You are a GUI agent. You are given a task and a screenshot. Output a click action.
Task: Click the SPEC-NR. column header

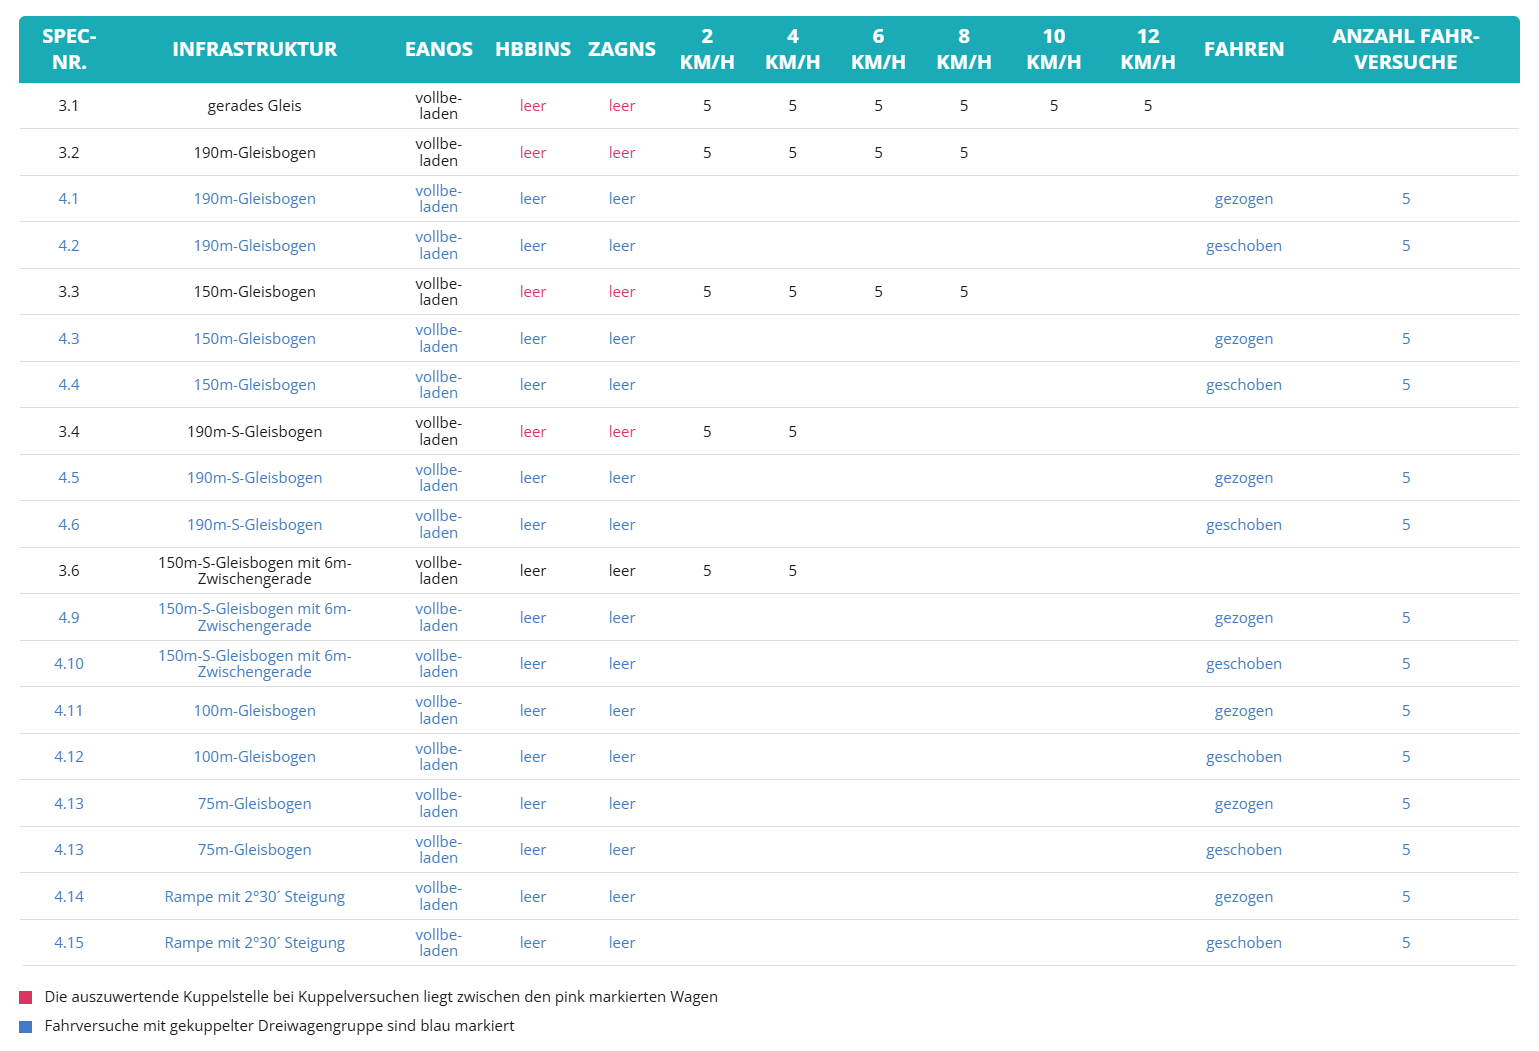[69, 49]
